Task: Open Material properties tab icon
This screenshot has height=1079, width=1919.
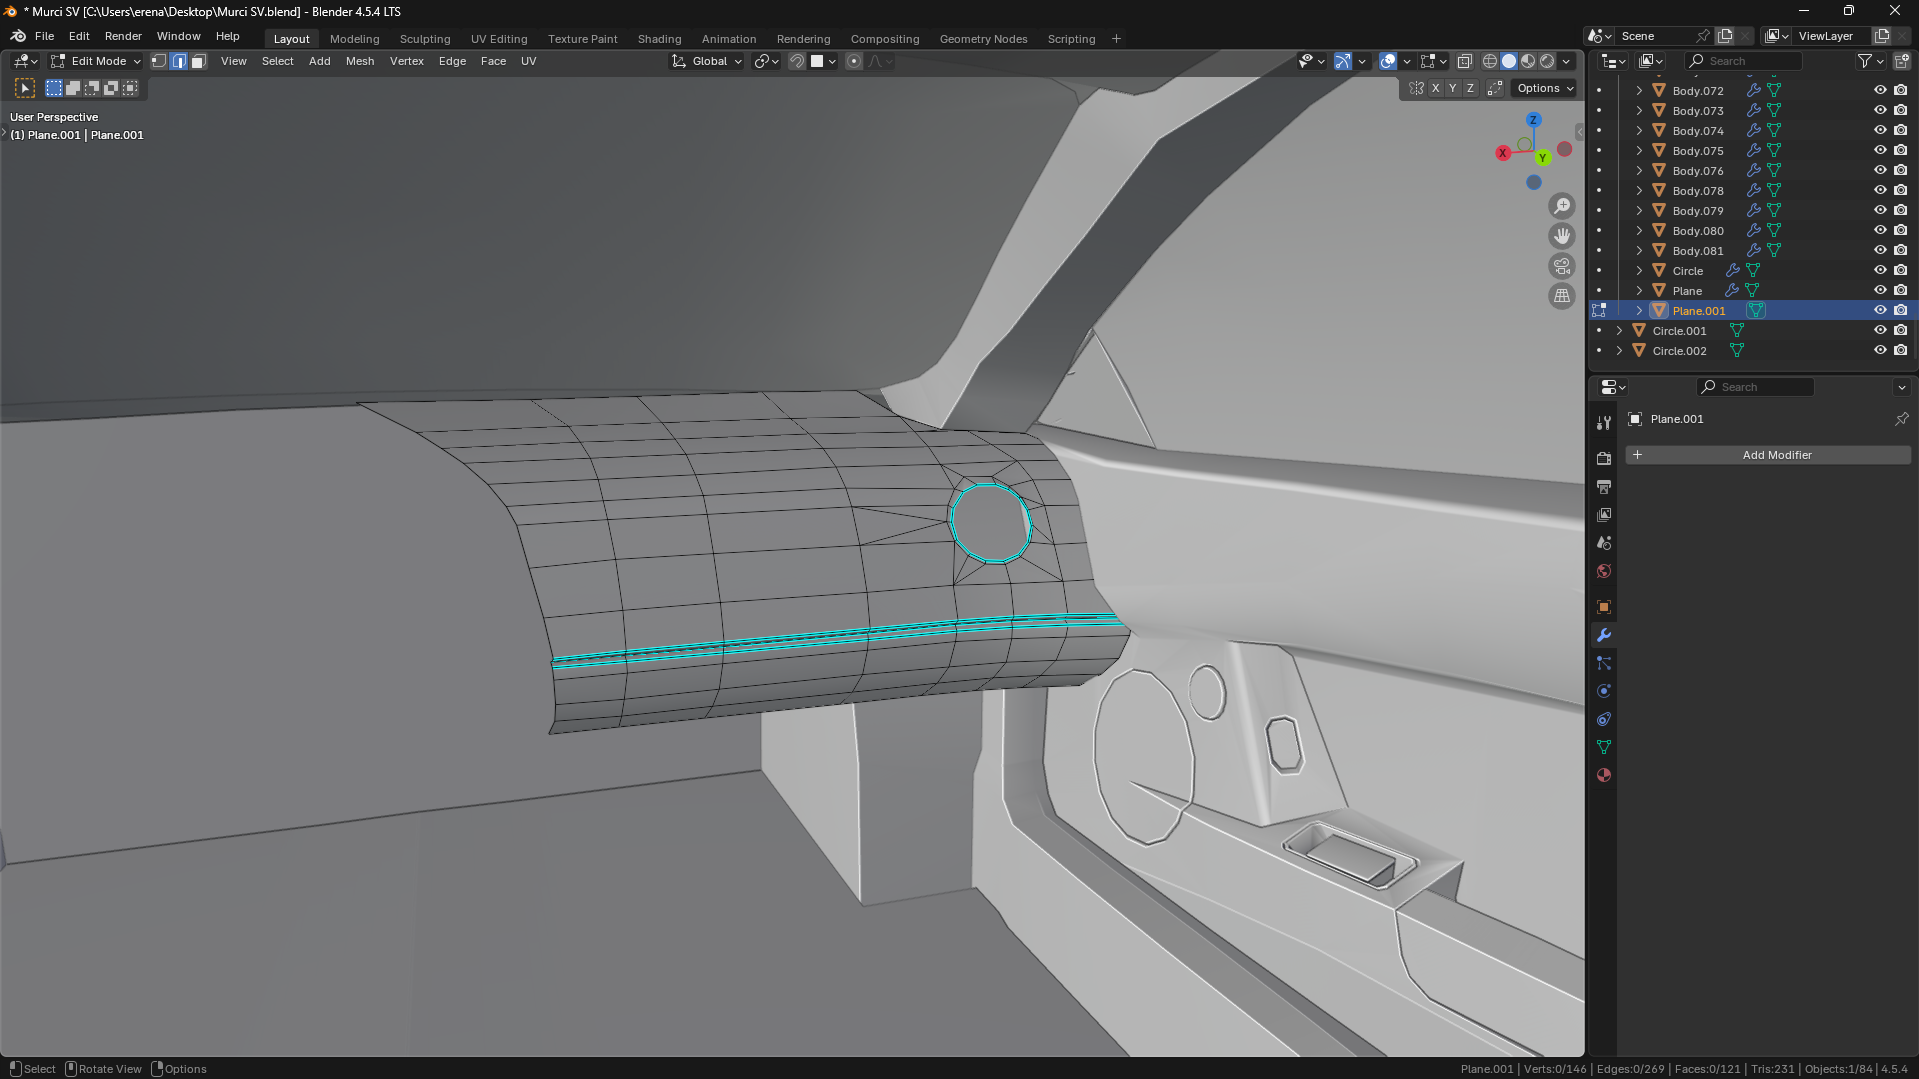Action: 1604,775
